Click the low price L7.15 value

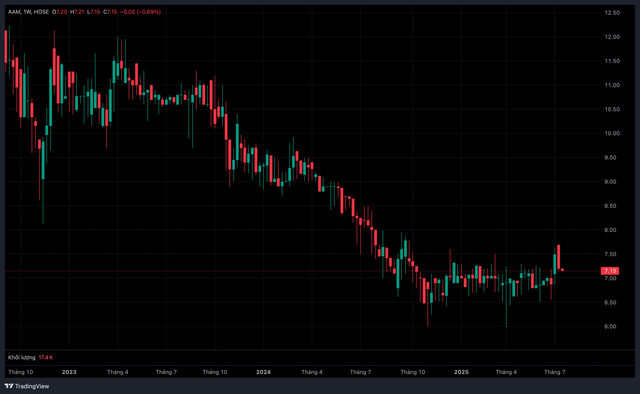click(93, 12)
